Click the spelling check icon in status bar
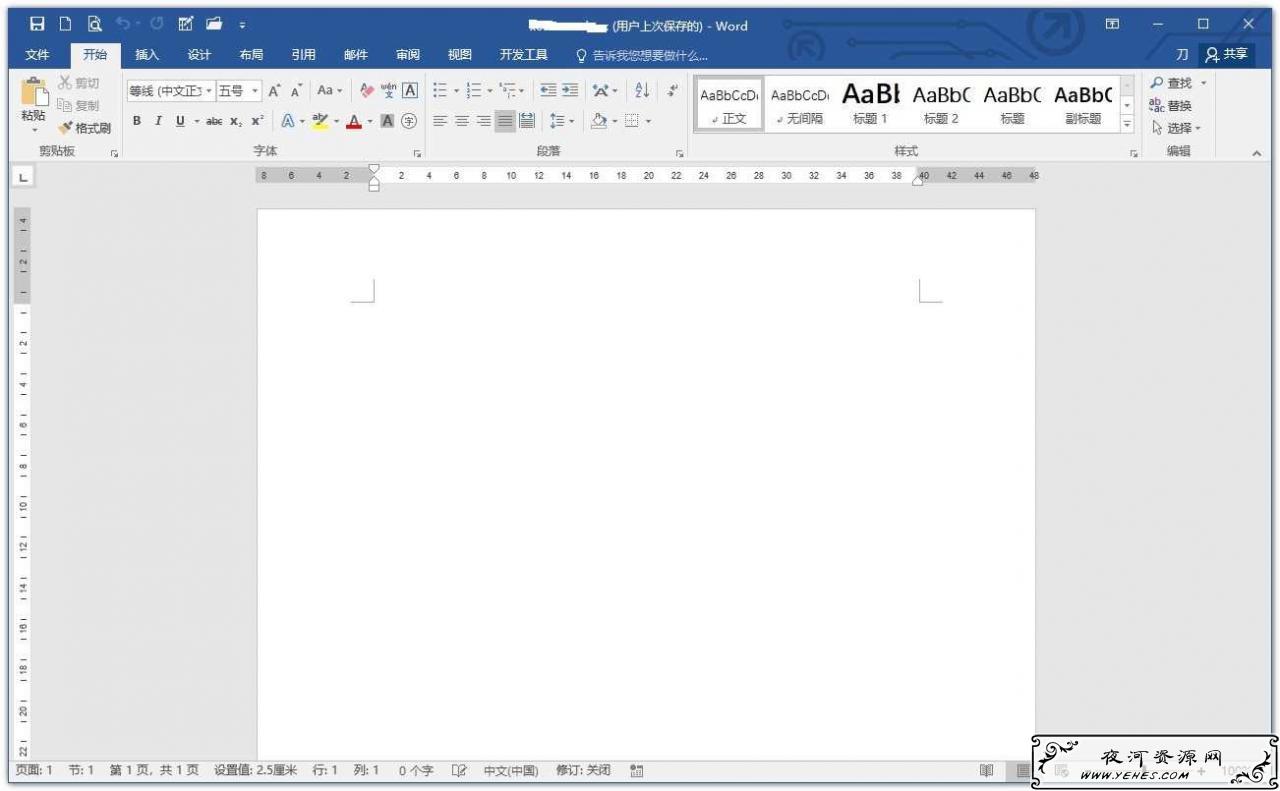 [x=459, y=771]
